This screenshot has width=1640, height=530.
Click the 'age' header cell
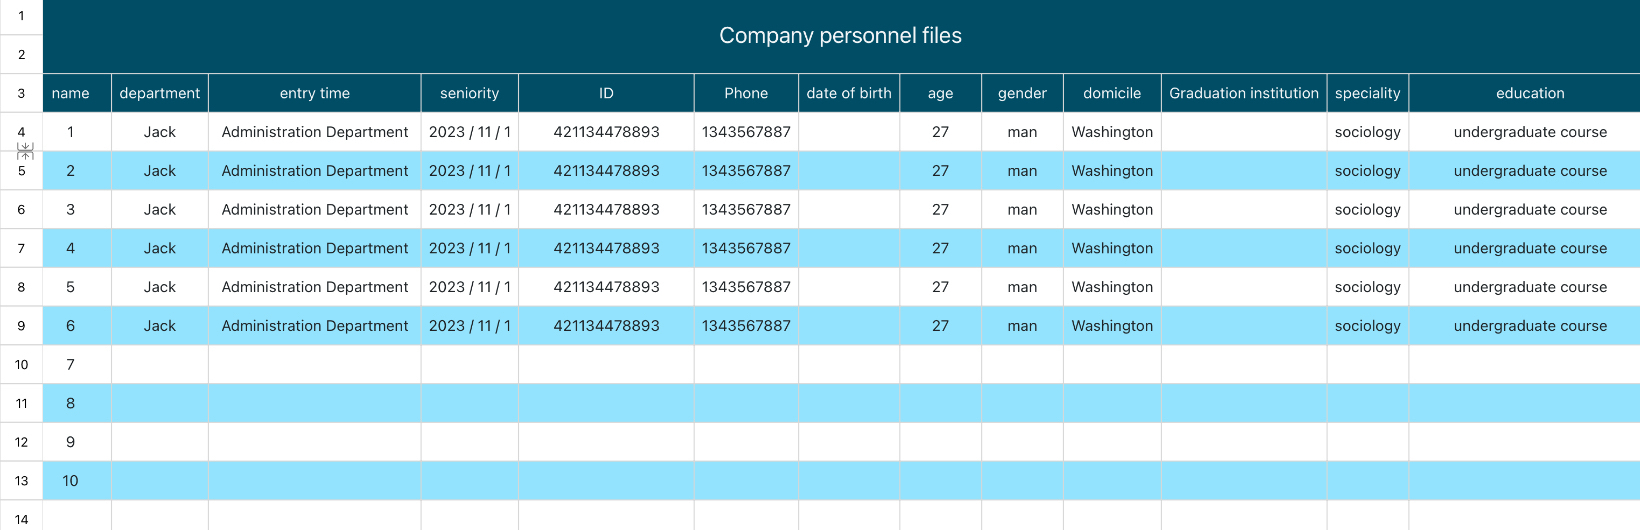pos(941,93)
